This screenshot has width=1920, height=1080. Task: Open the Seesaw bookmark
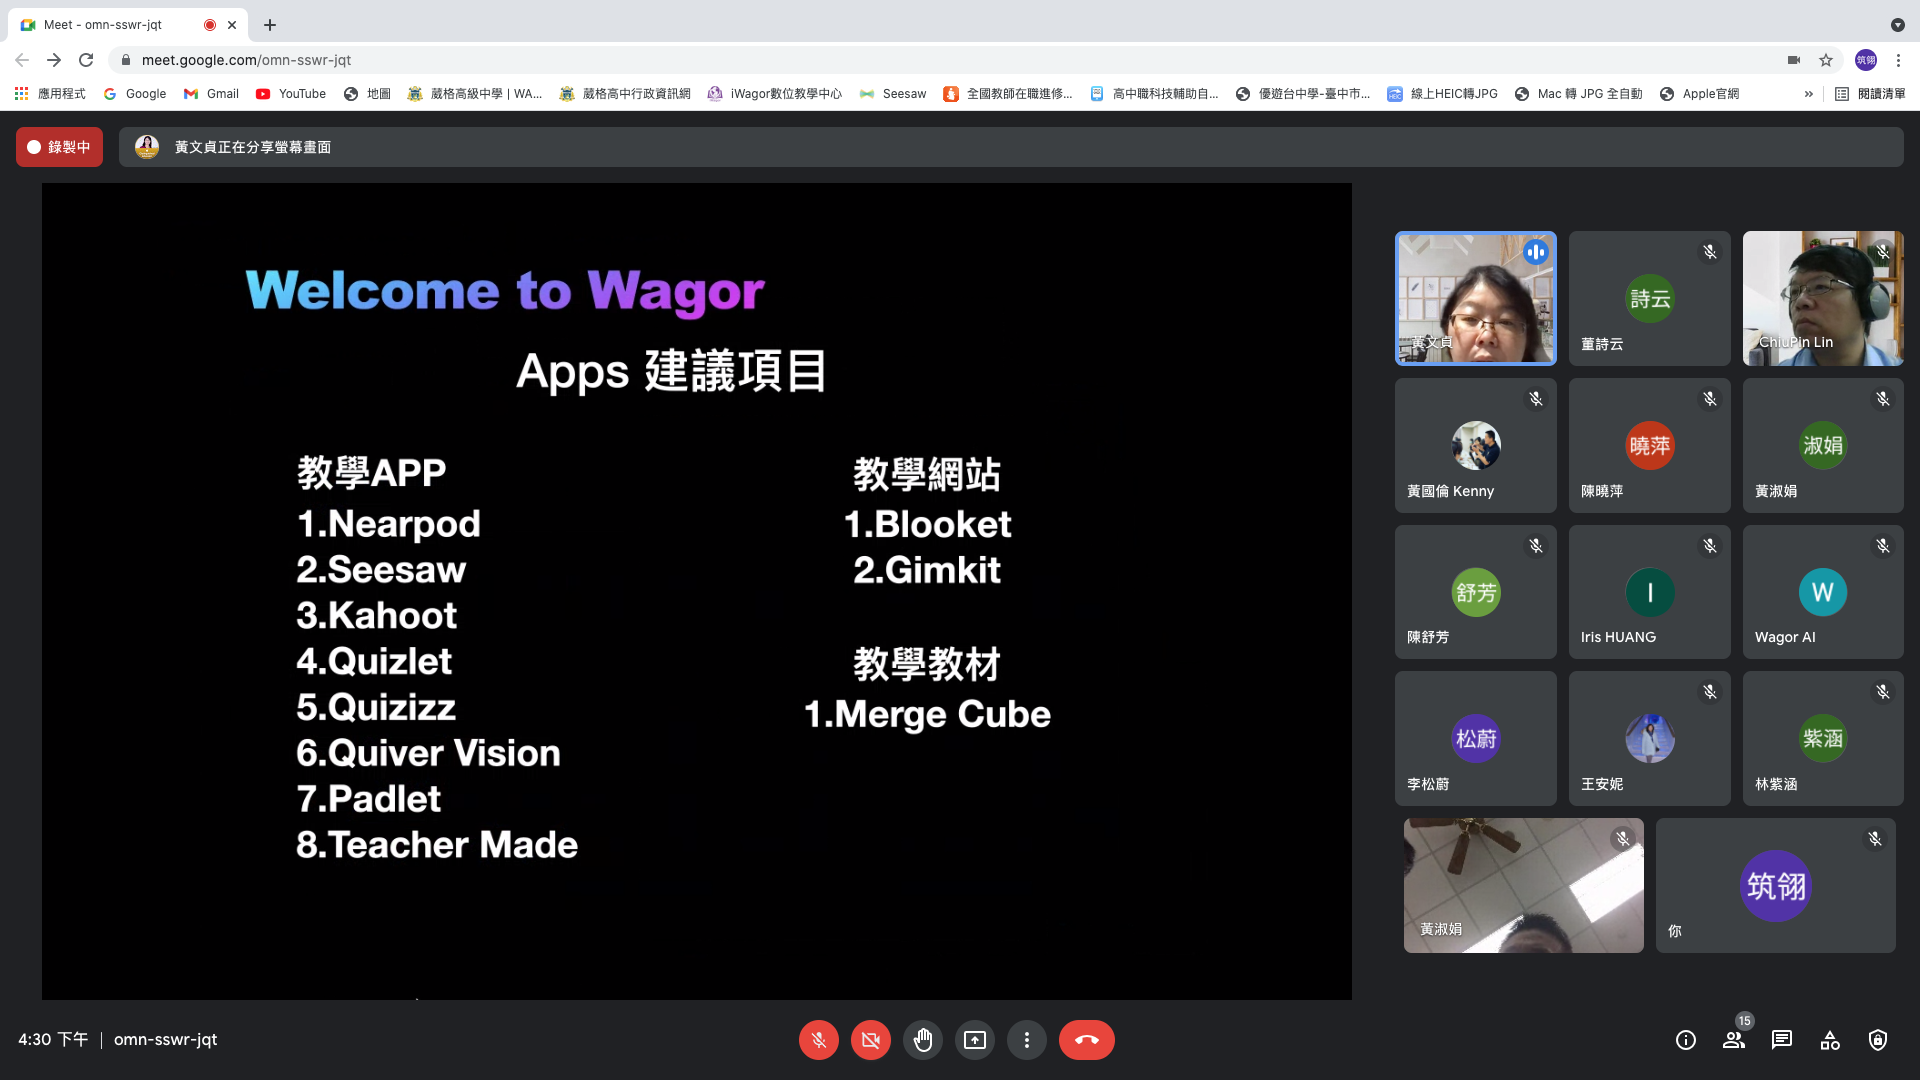pos(893,94)
